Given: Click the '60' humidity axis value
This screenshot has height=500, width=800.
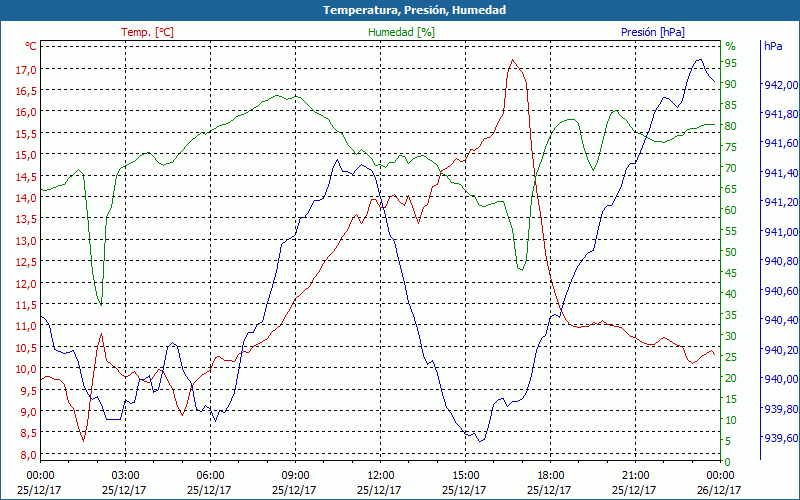Looking at the screenshot, I should (731, 210).
